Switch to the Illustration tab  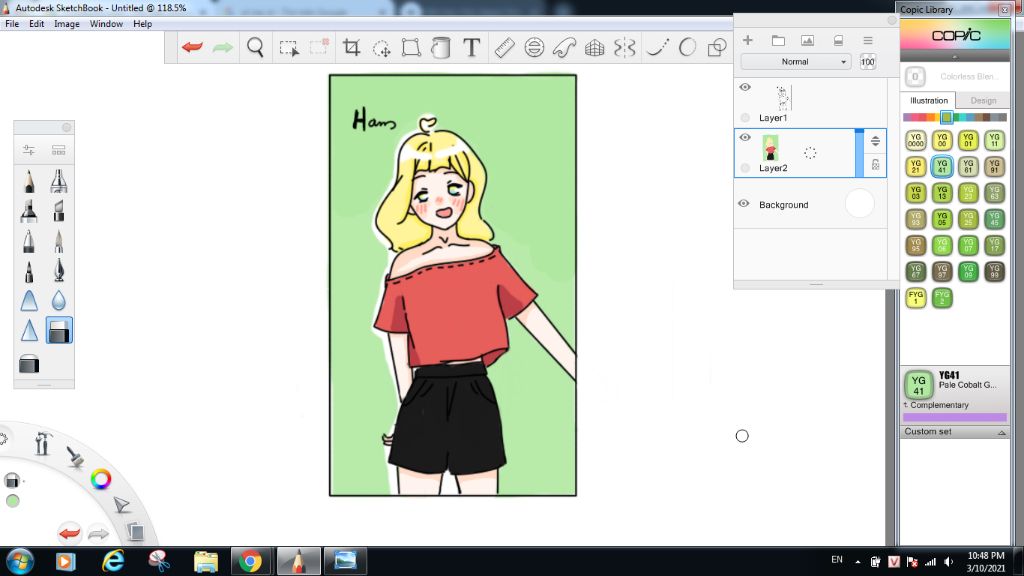[929, 101]
